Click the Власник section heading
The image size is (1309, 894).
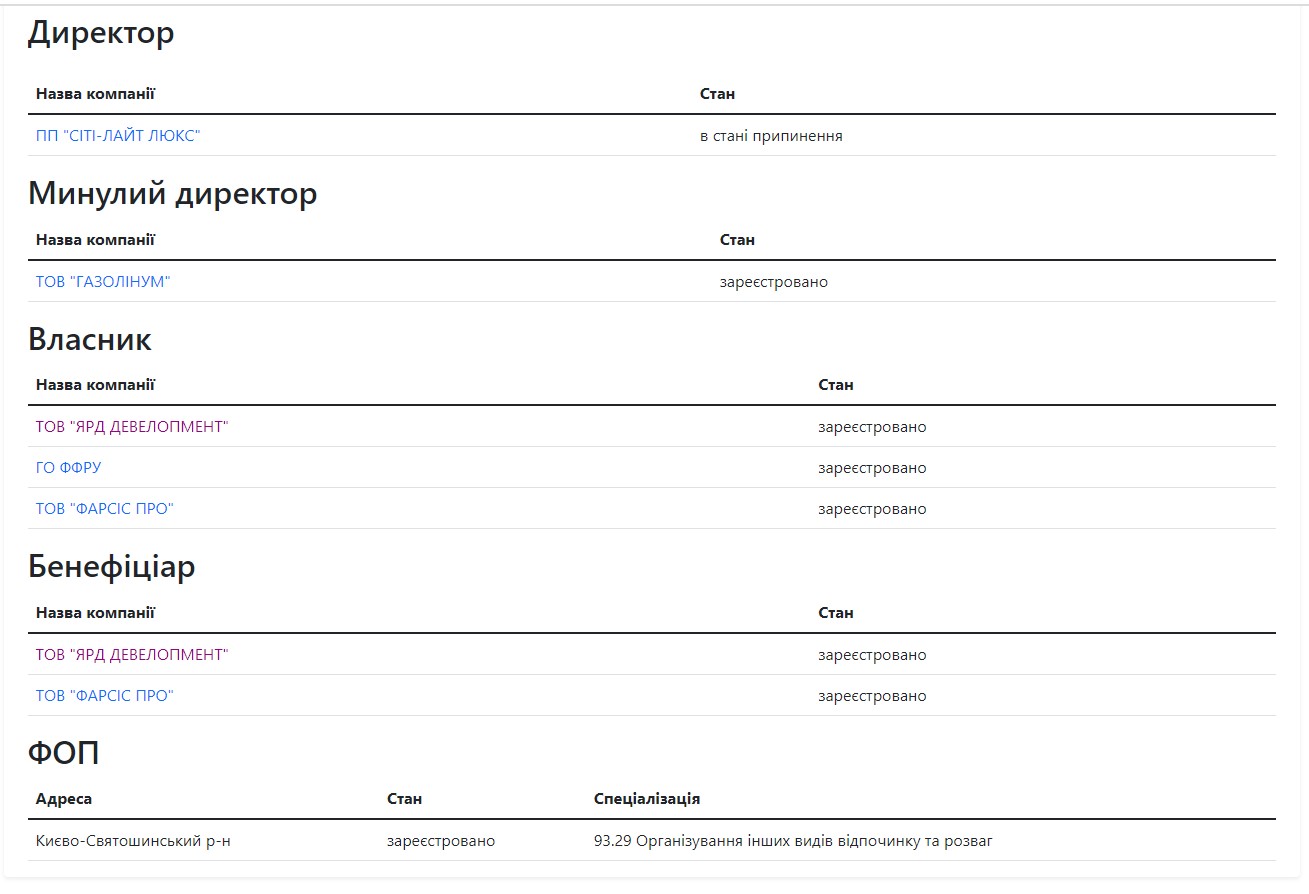[90, 339]
